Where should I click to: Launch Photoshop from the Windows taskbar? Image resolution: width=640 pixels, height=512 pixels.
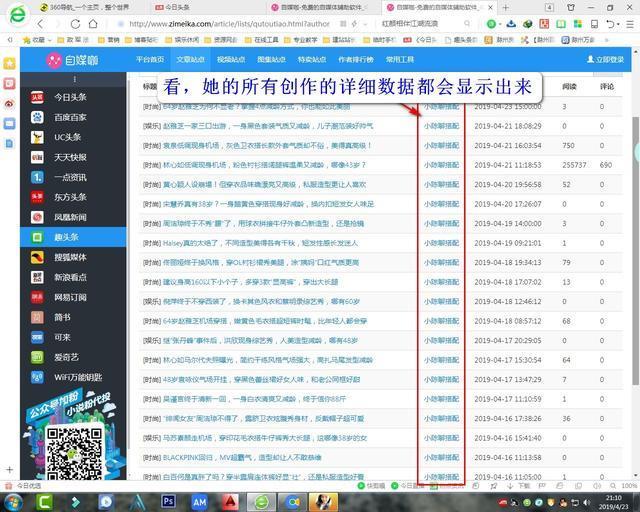(x=169, y=501)
